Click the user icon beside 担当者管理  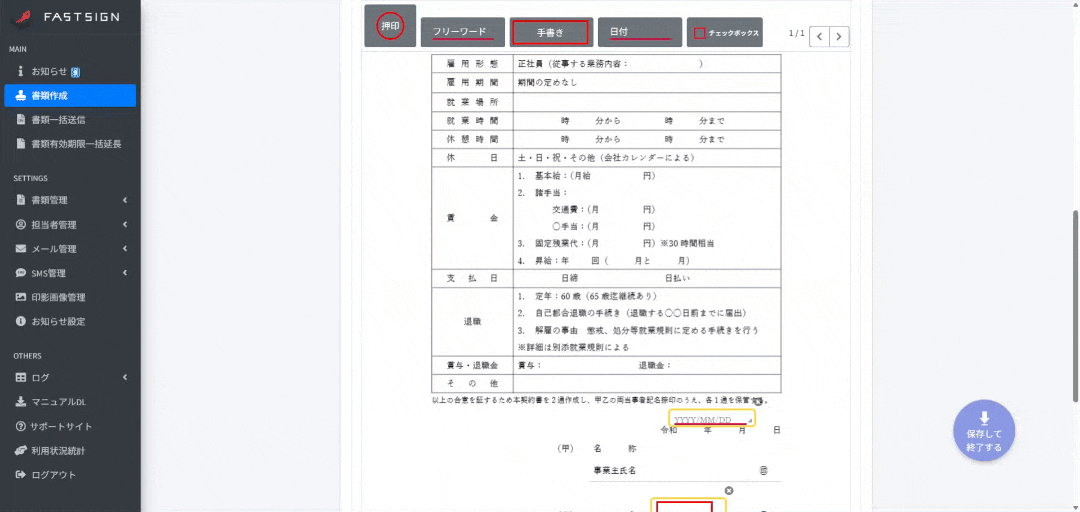point(21,225)
